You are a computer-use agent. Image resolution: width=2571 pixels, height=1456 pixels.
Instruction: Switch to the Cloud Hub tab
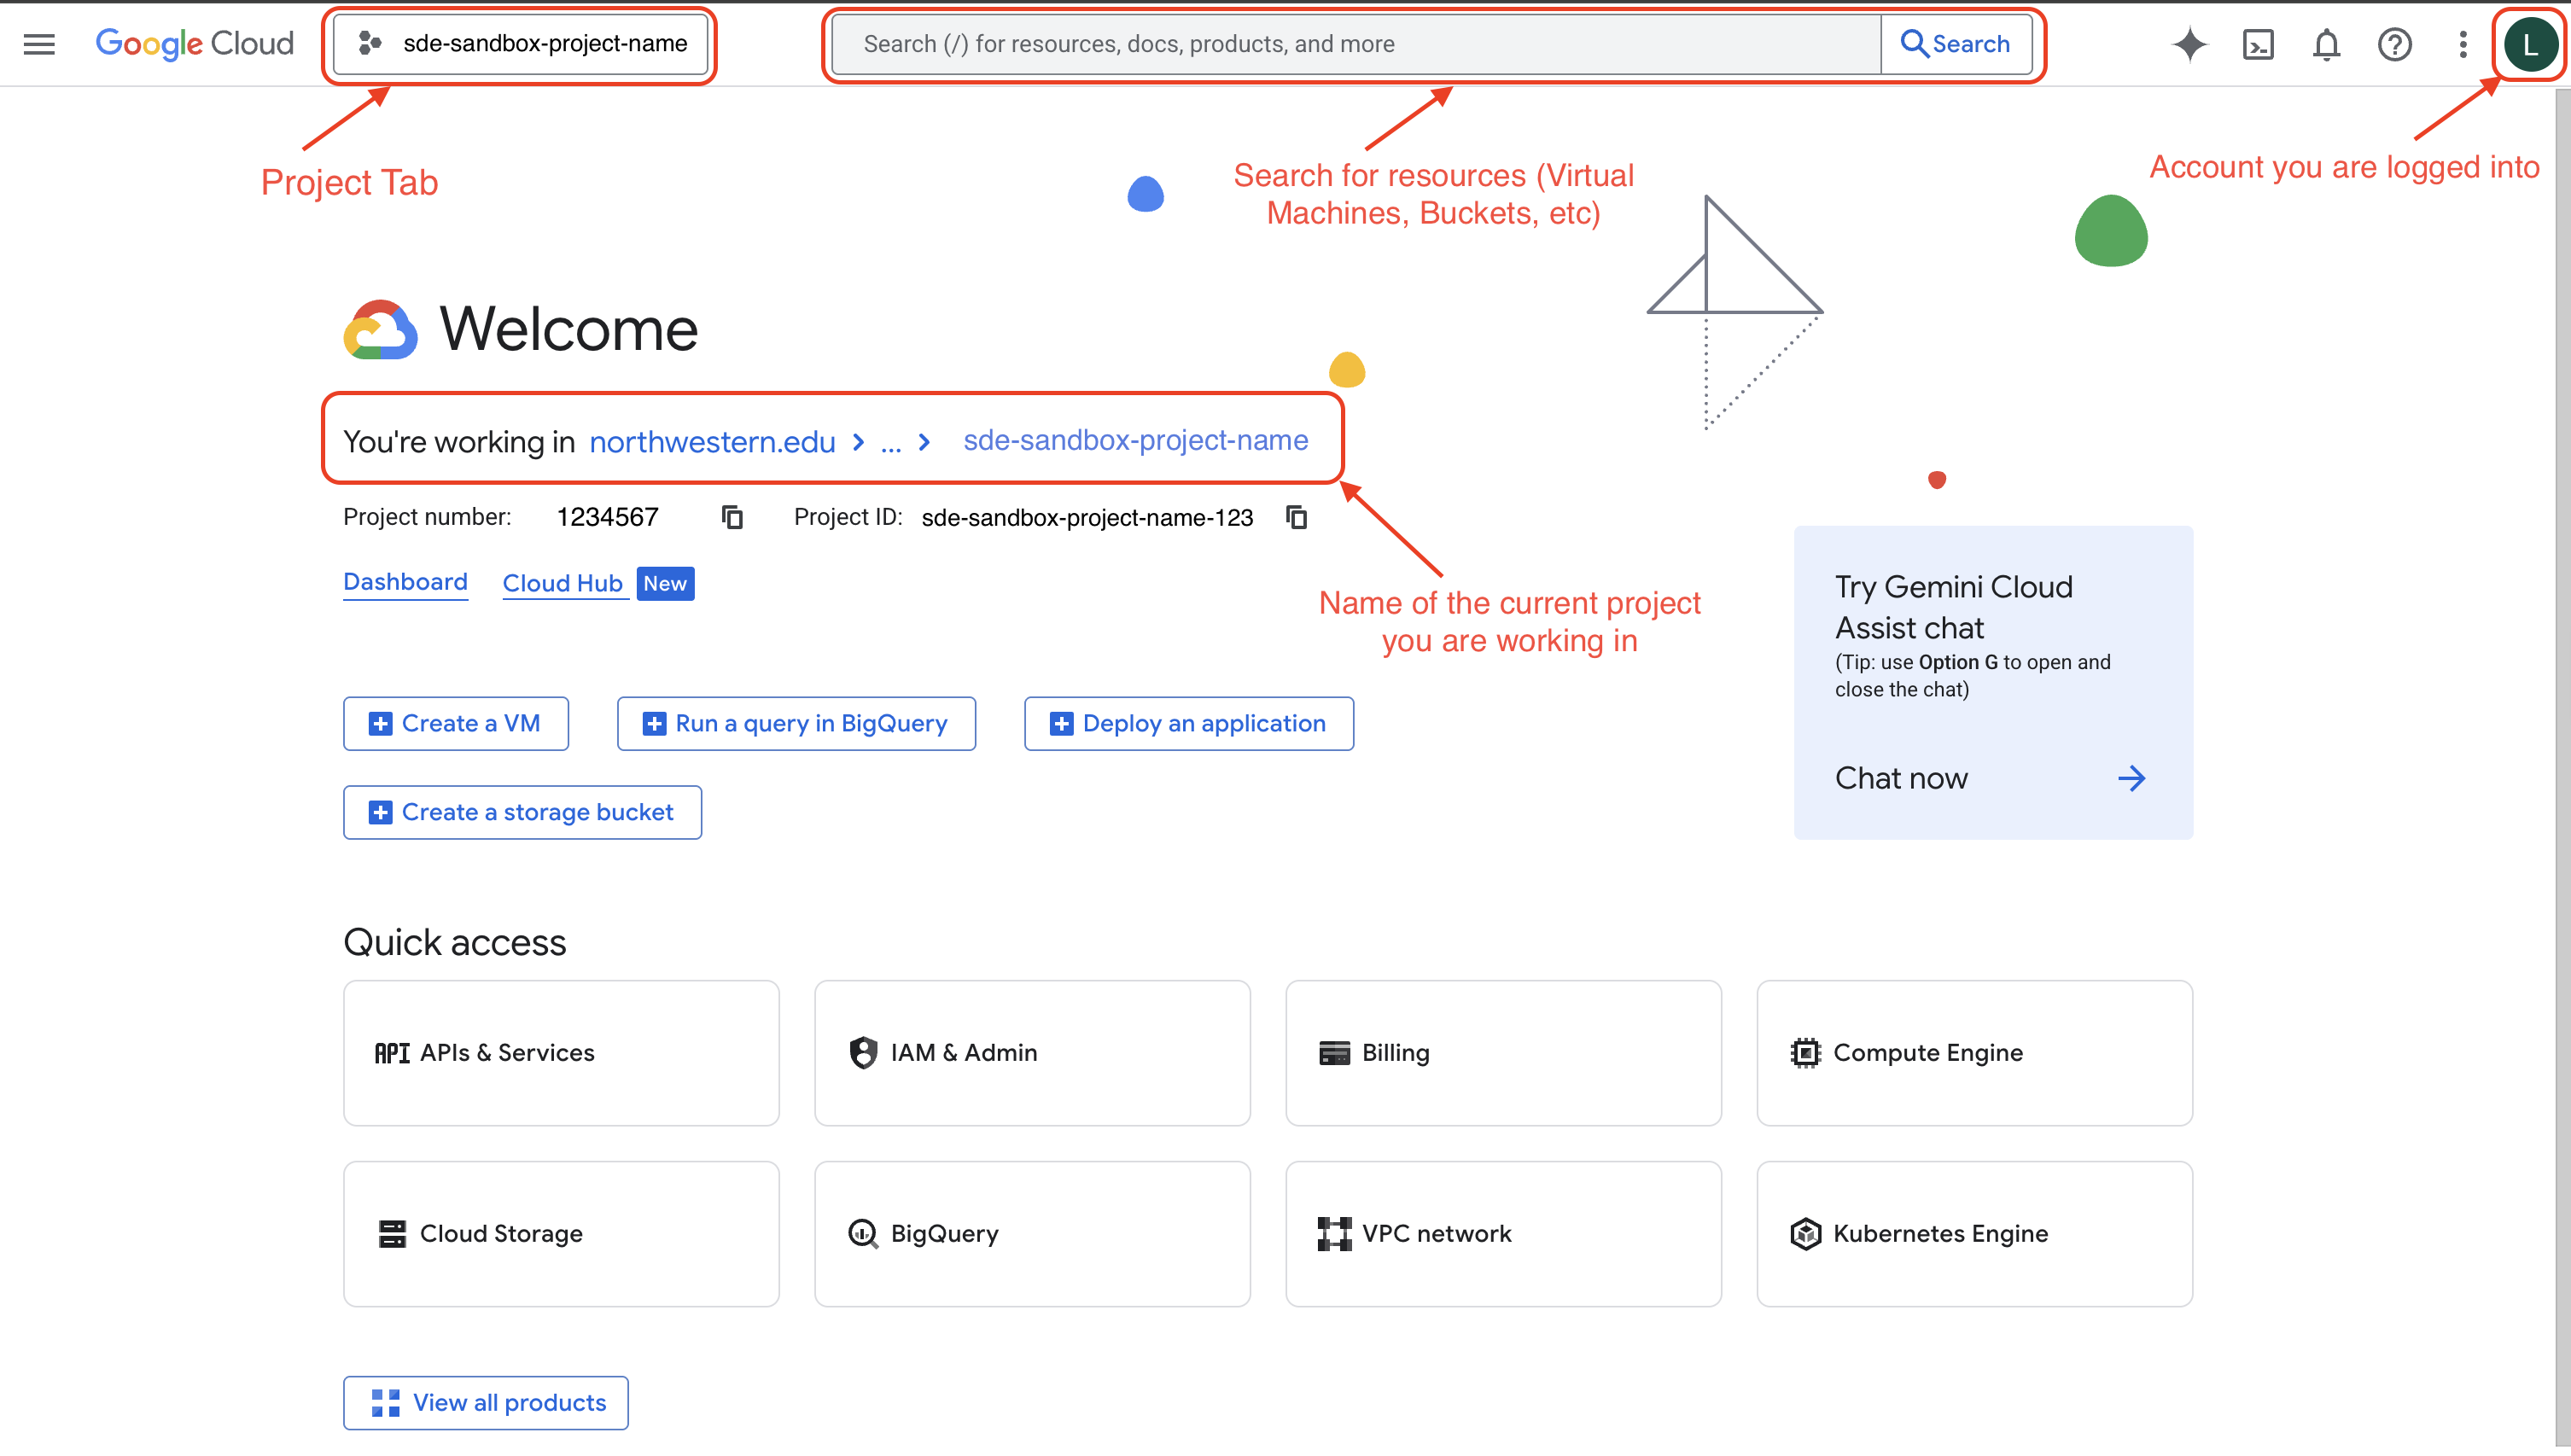562,583
